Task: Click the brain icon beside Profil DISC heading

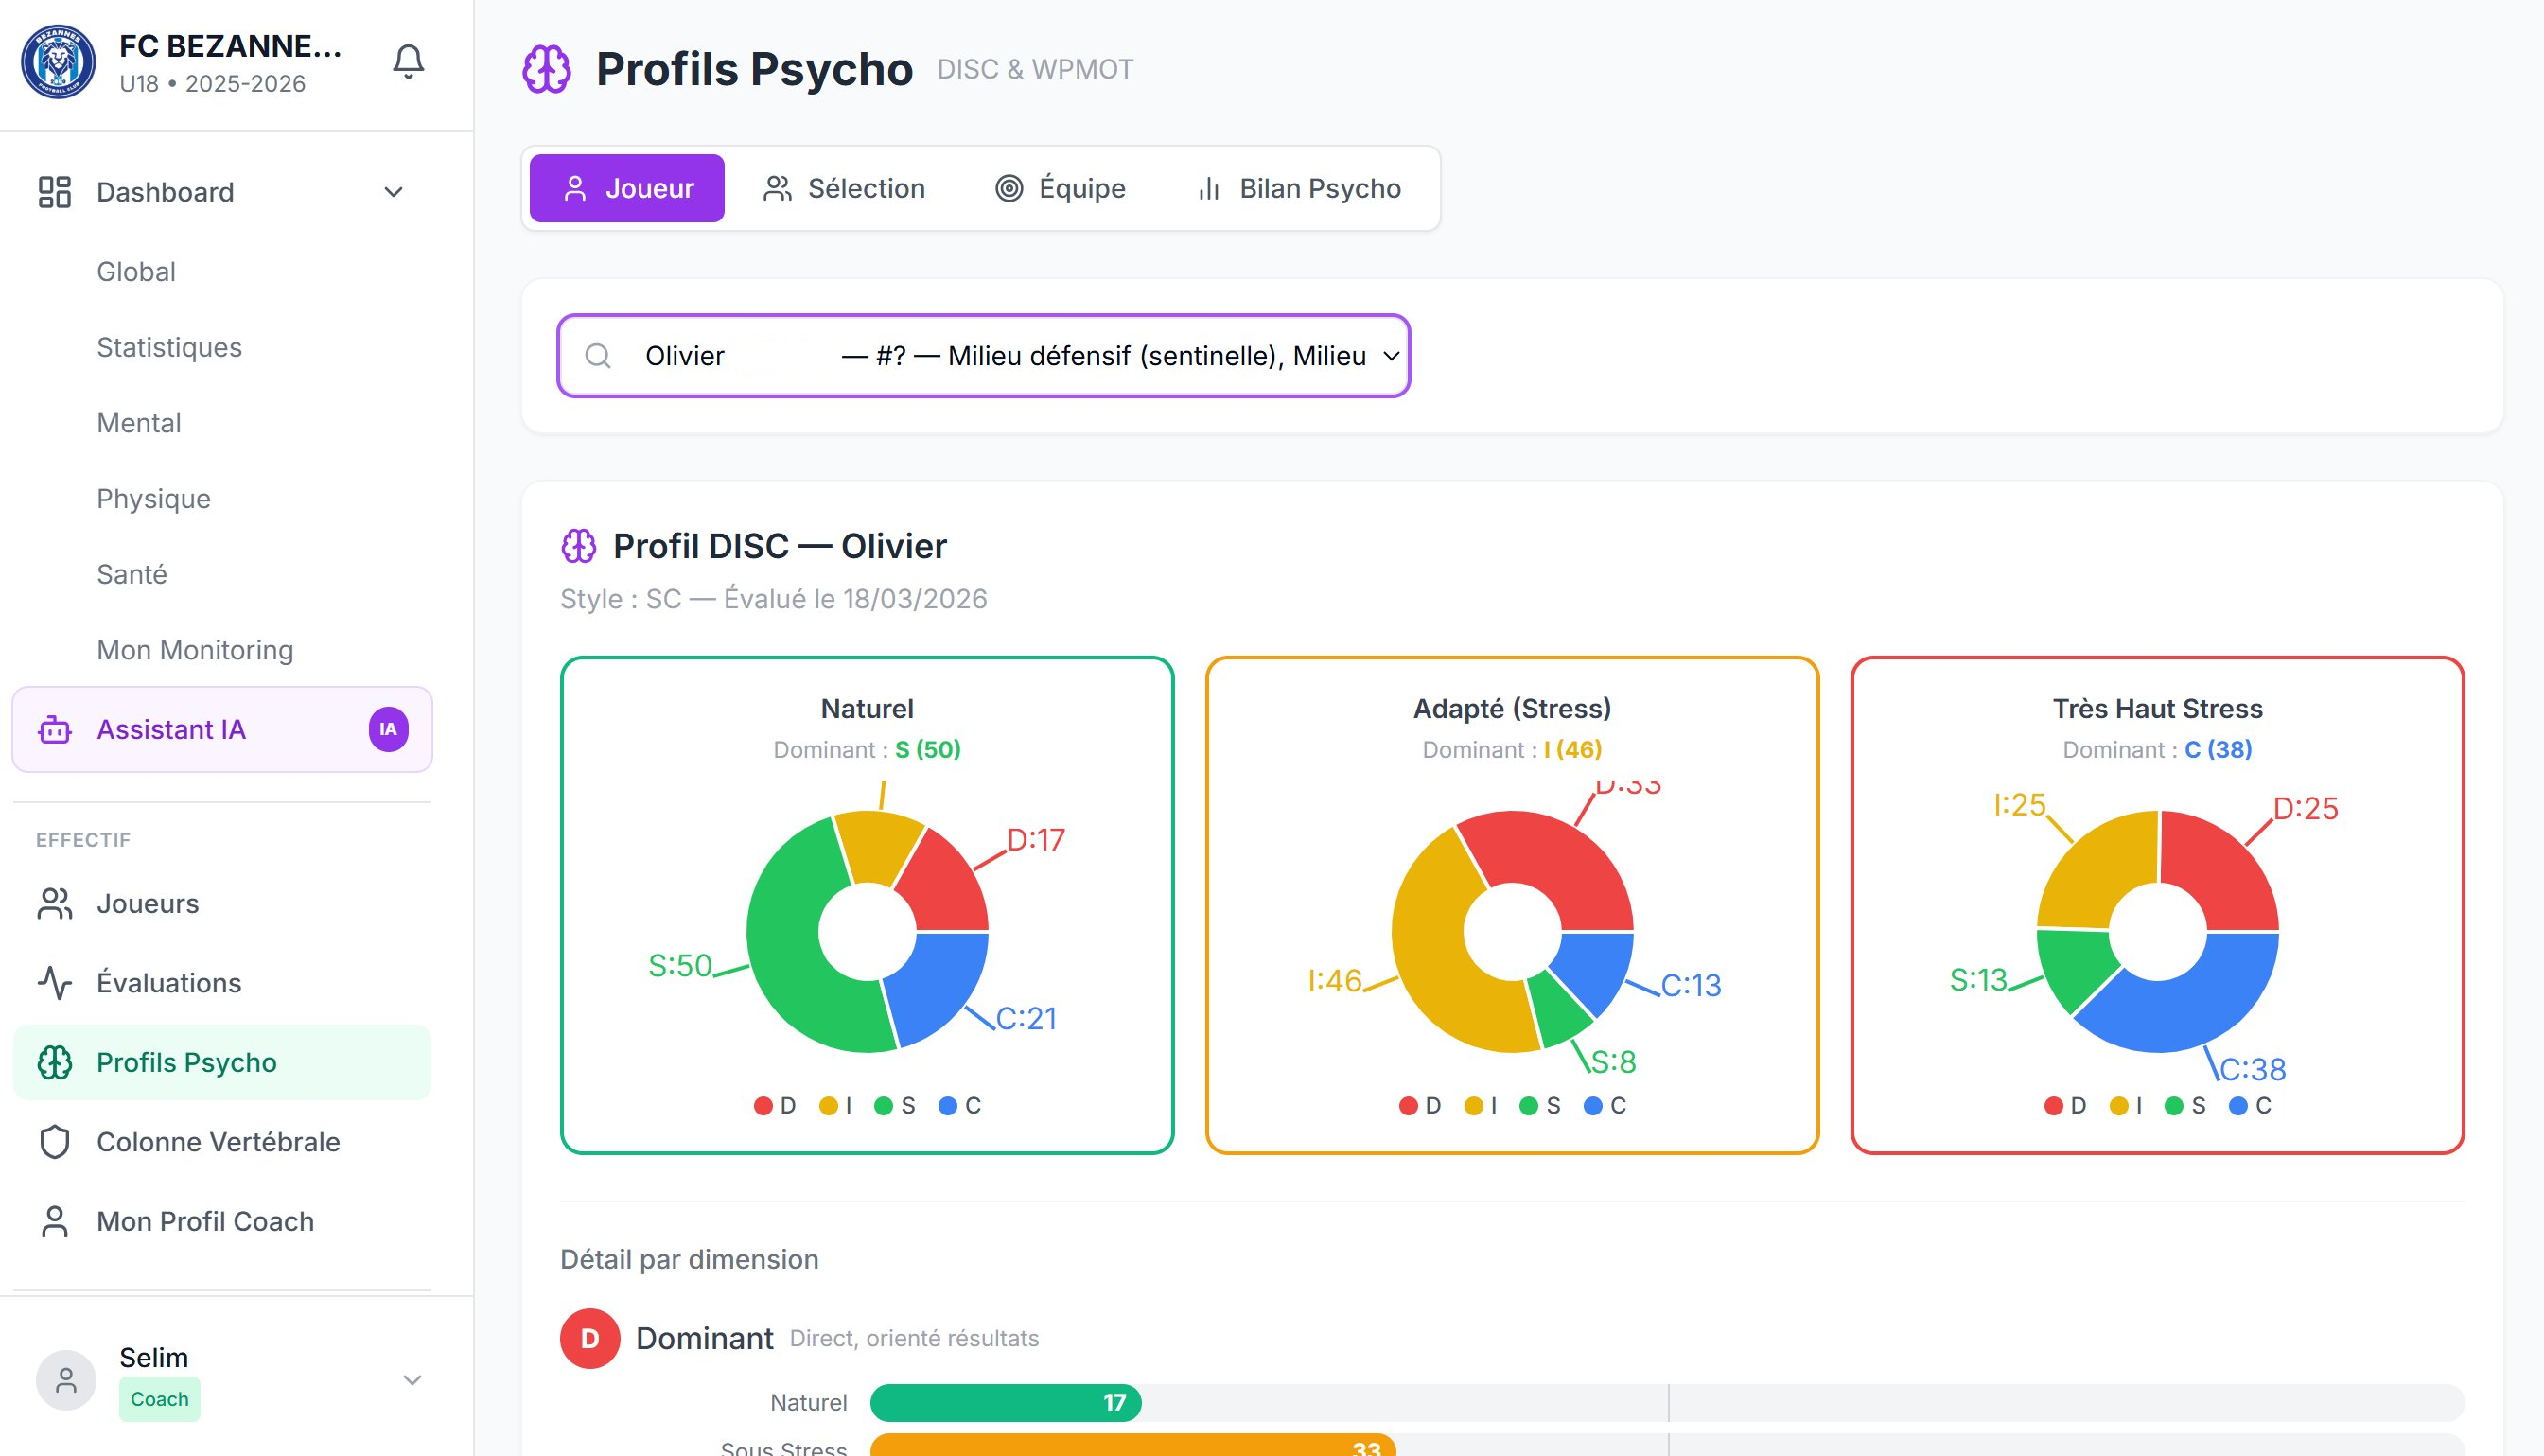Action: point(579,546)
